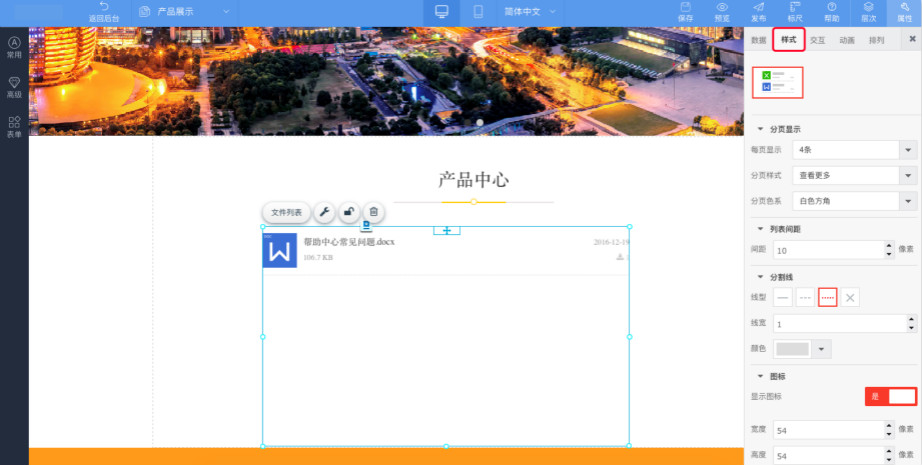The image size is (922, 465).
Task: Switch to the 数据 data tab
Action: (758, 40)
